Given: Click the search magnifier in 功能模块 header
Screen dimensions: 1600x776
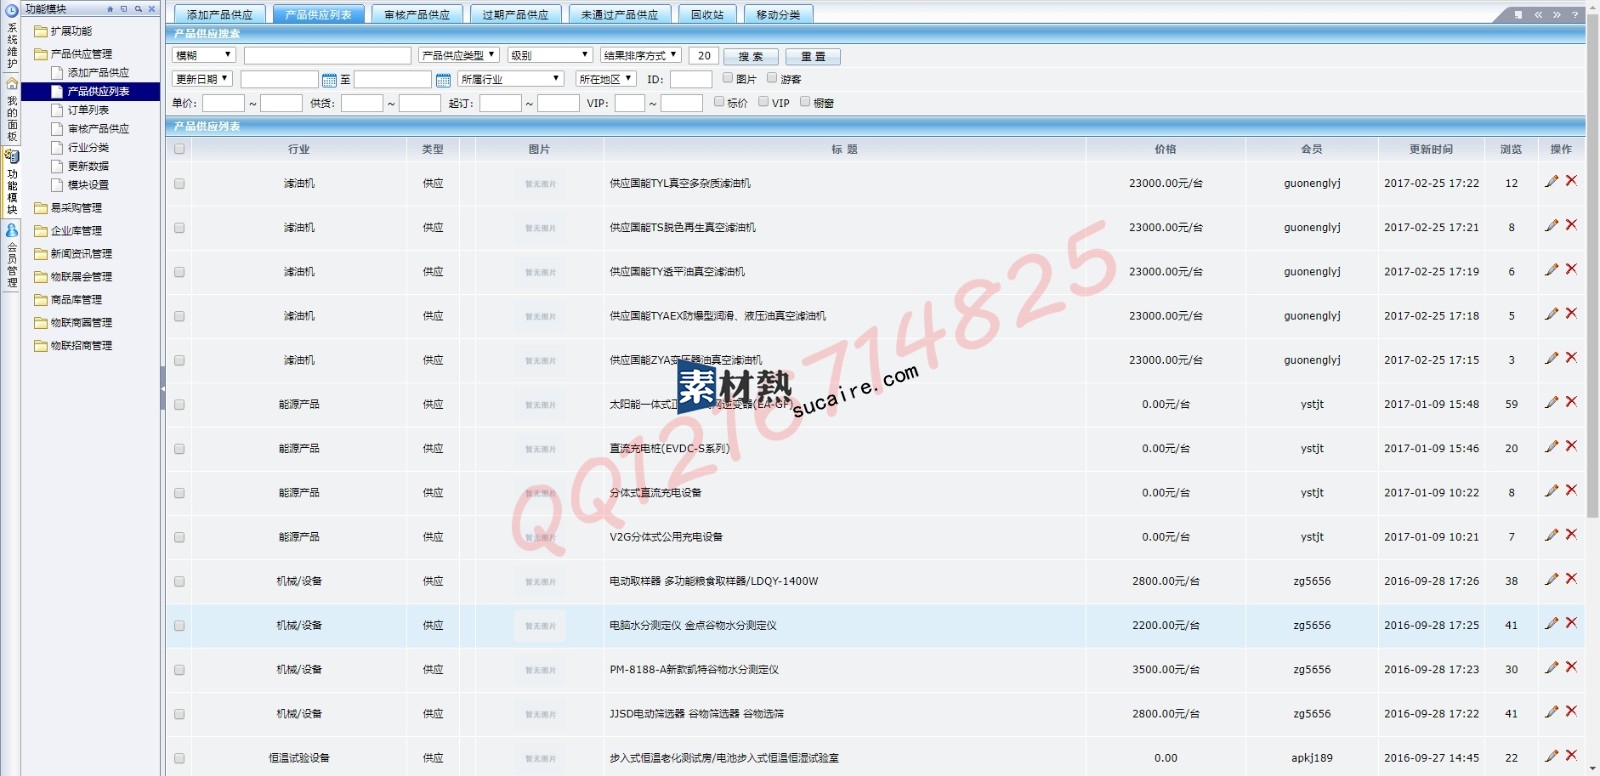Looking at the screenshot, I should coord(138,9).
